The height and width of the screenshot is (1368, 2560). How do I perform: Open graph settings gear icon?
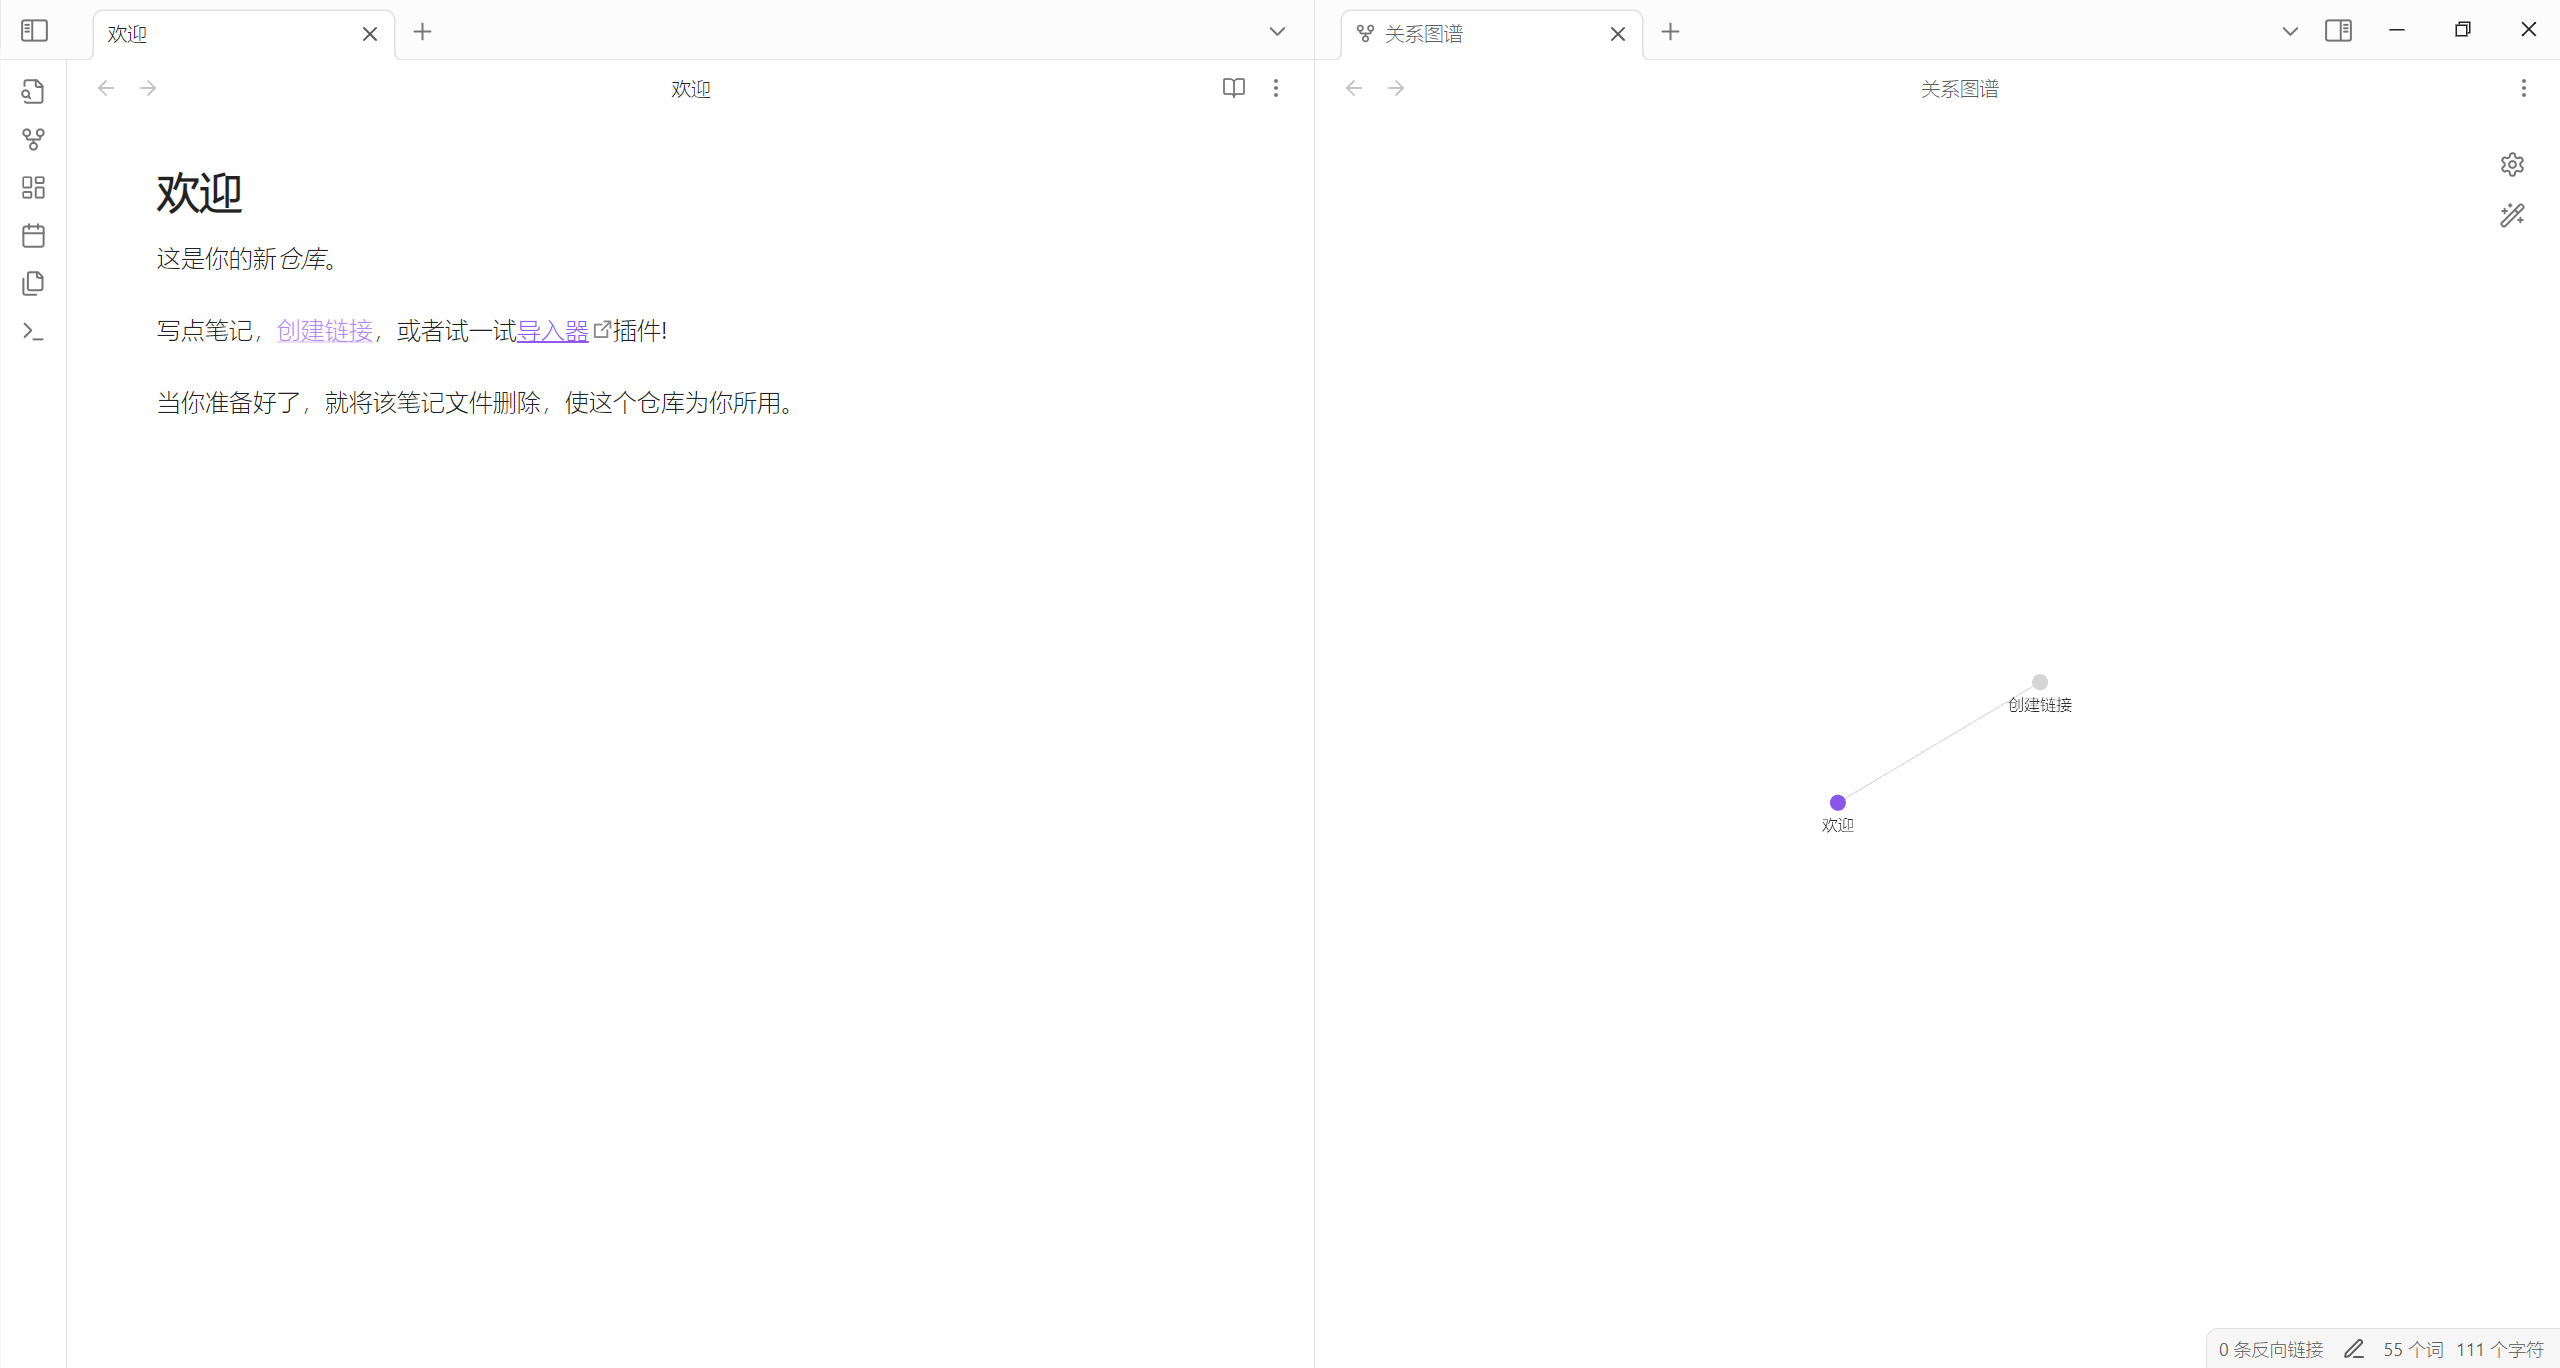[2512, 165]
